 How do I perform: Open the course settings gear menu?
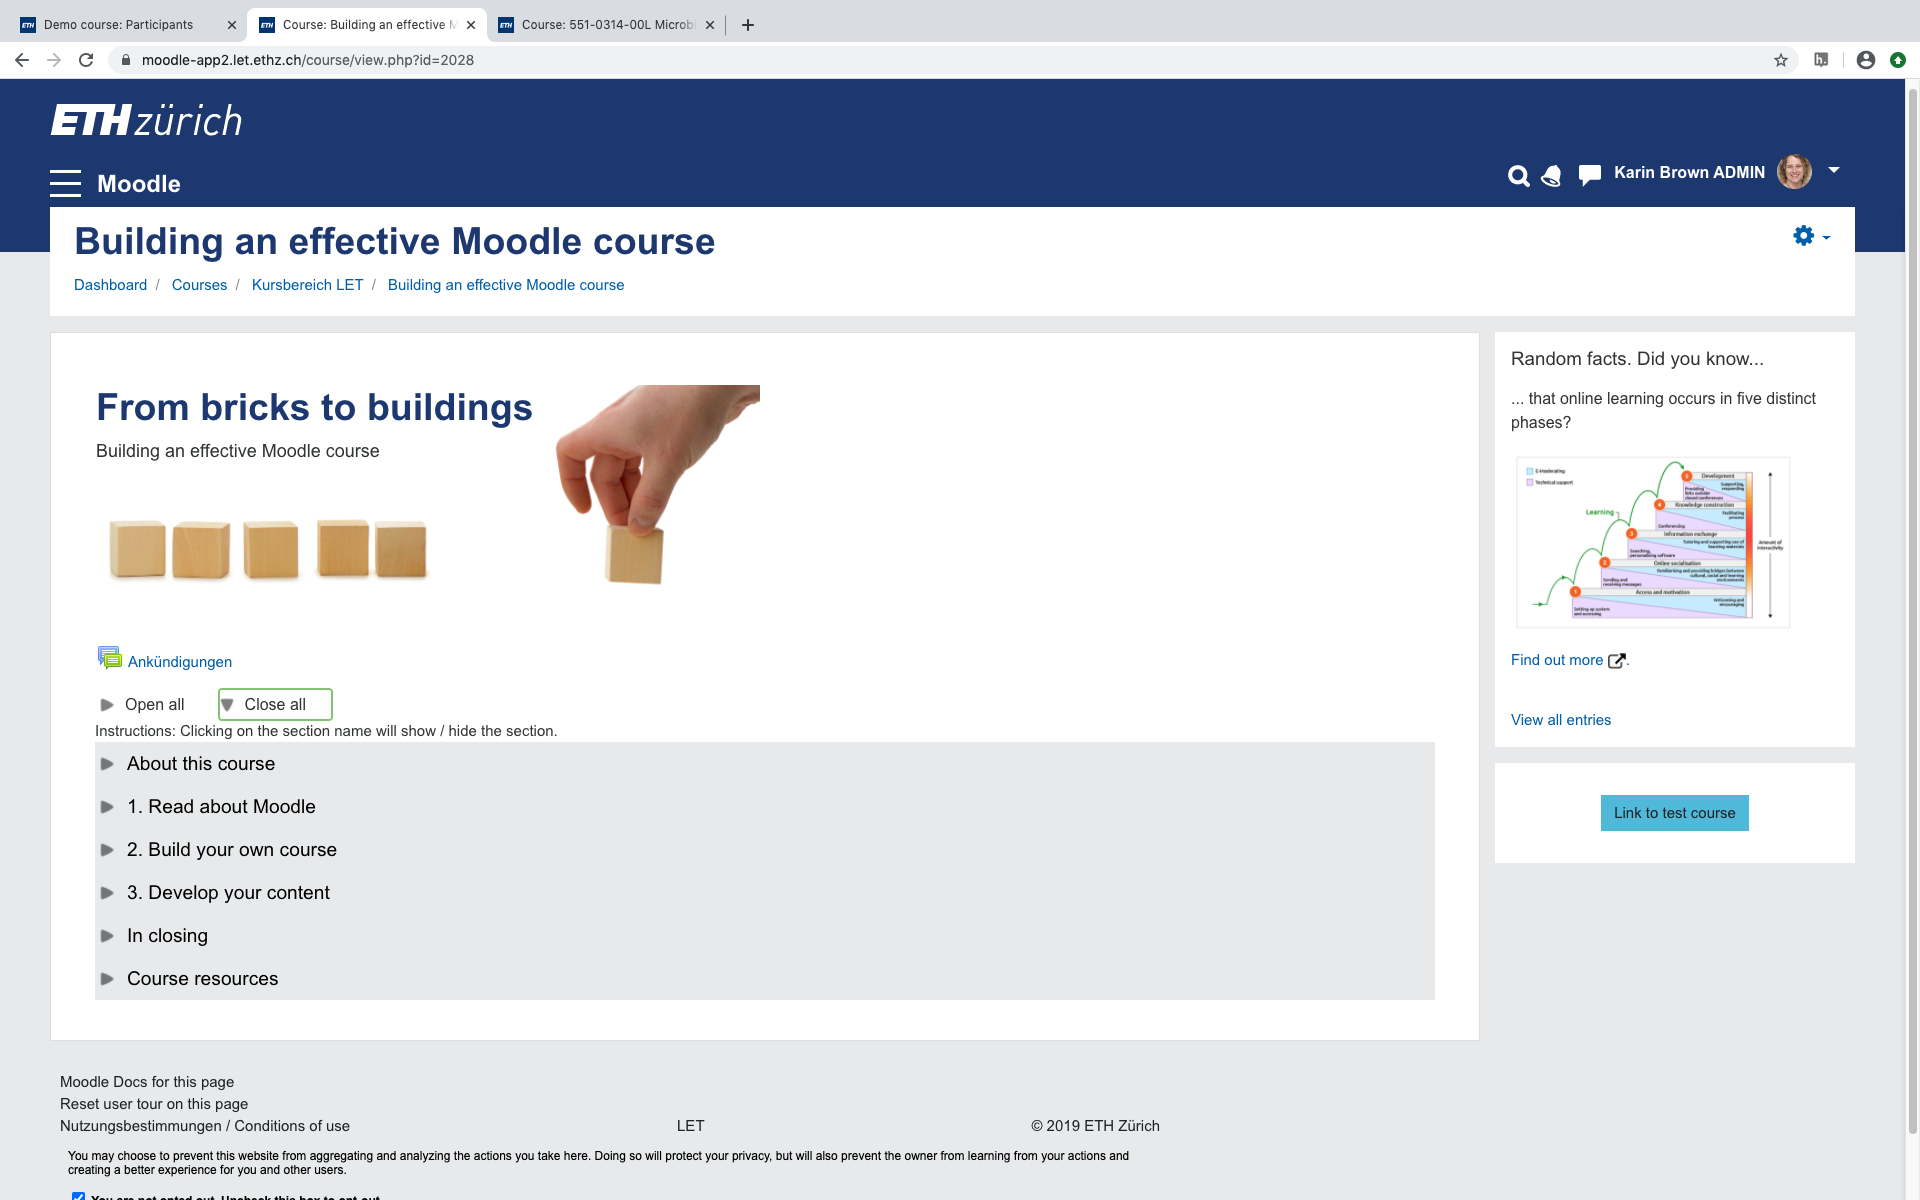1811,236
